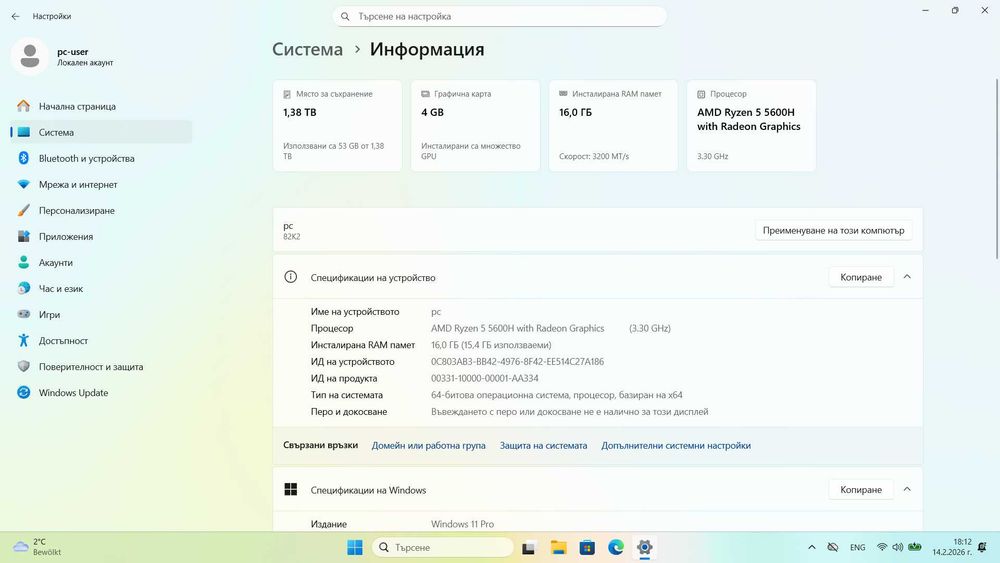Click the battery tray icon
The image size is (1000, 563).
[x=915, y=547]
